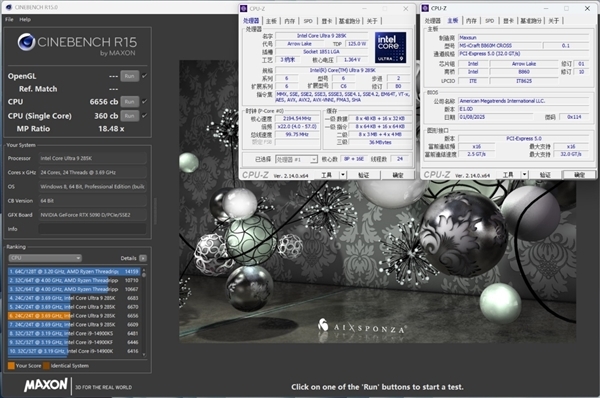Switch to 处理器 tab in right CPU-Z window
Screen dimensions: 600x398
(433, 21)
